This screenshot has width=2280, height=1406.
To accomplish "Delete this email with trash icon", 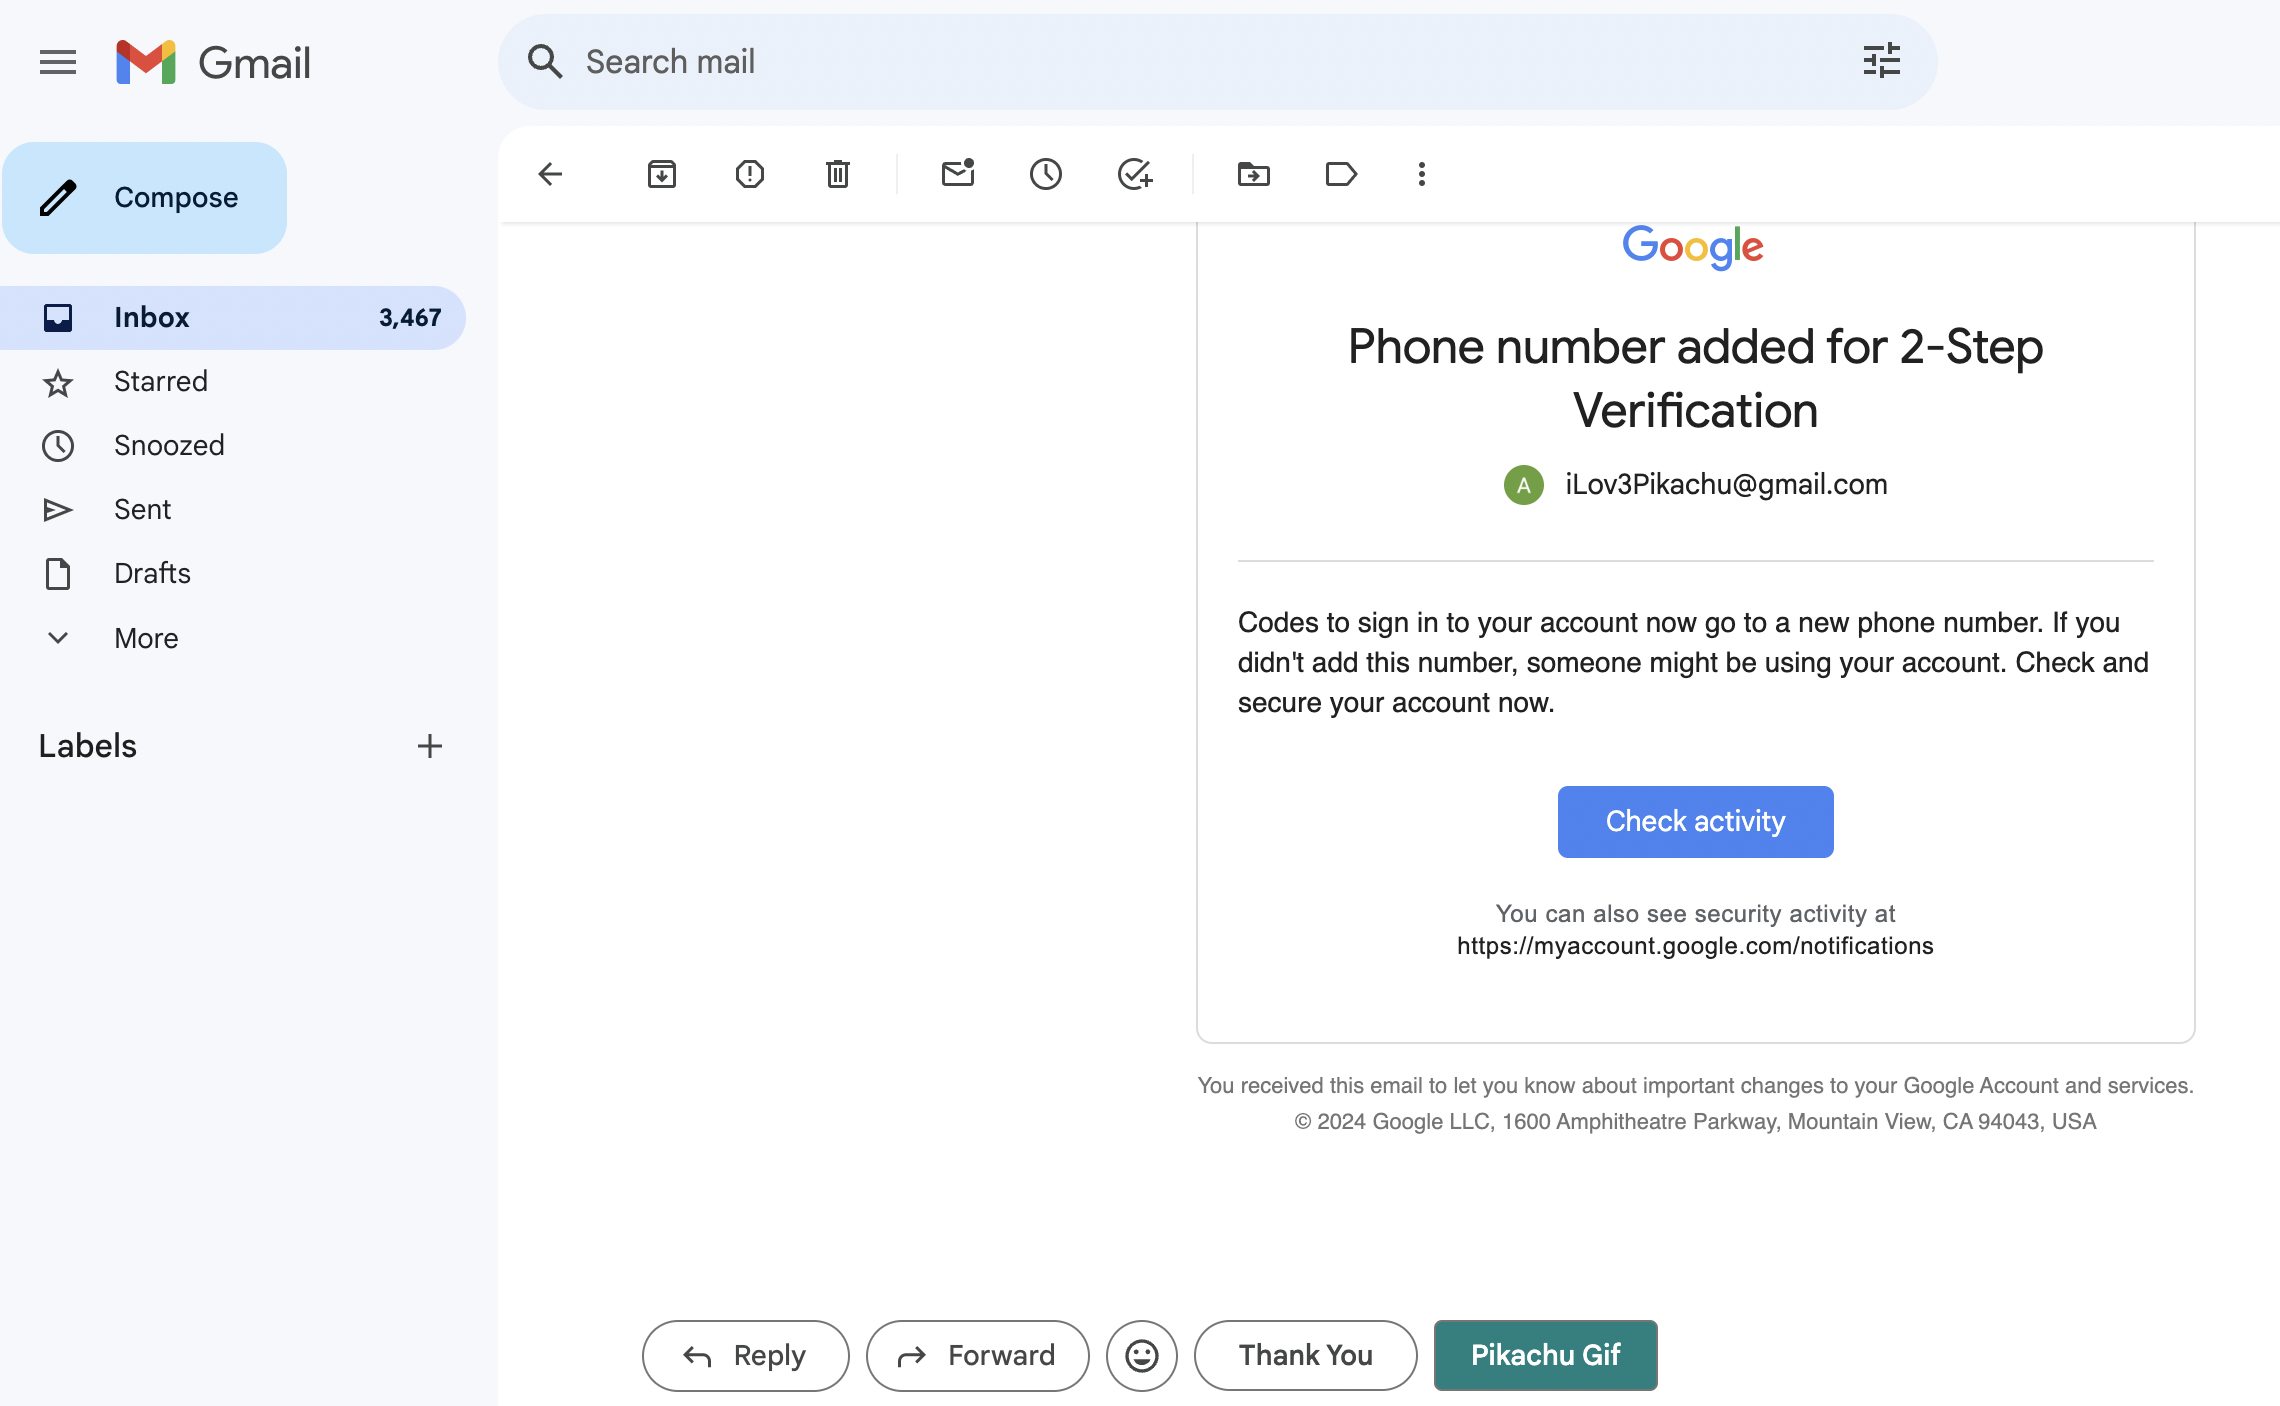I will coord(837,174).
